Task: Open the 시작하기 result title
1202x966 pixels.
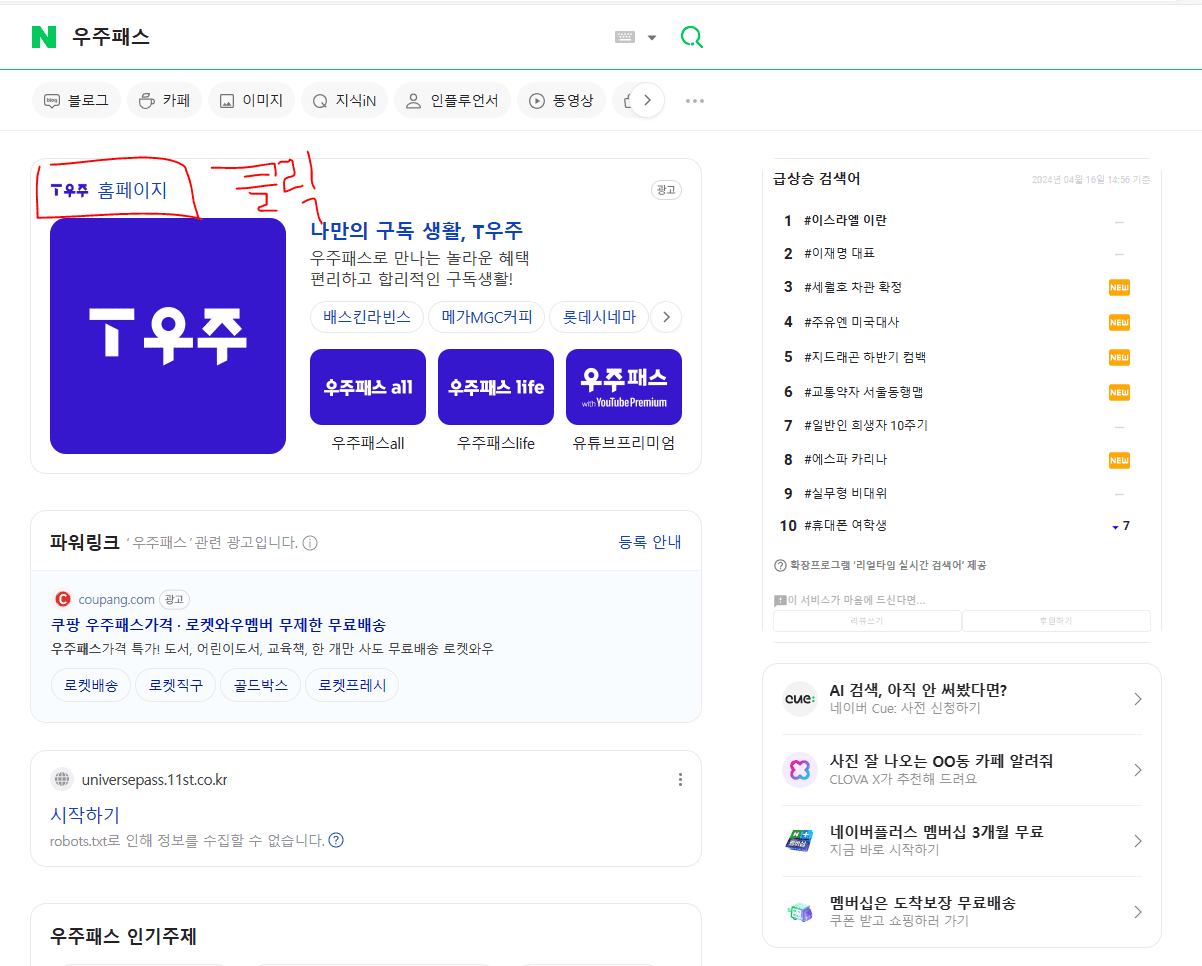Action: click(x=85, y=814)
